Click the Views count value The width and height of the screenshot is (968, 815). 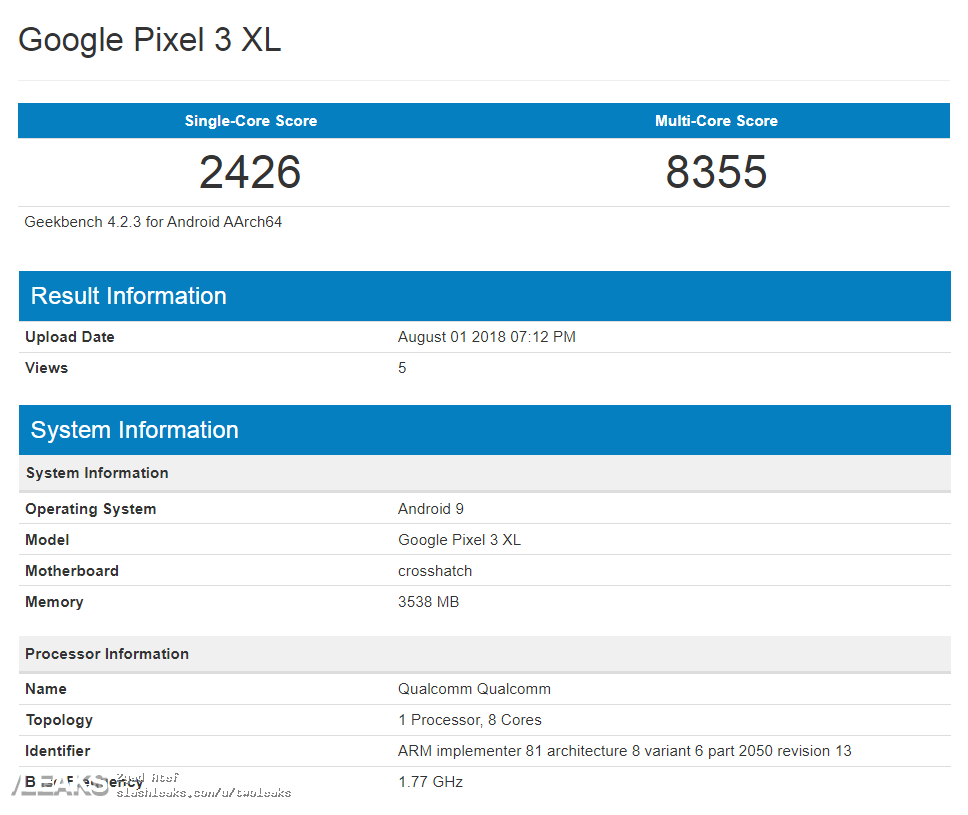402,368
